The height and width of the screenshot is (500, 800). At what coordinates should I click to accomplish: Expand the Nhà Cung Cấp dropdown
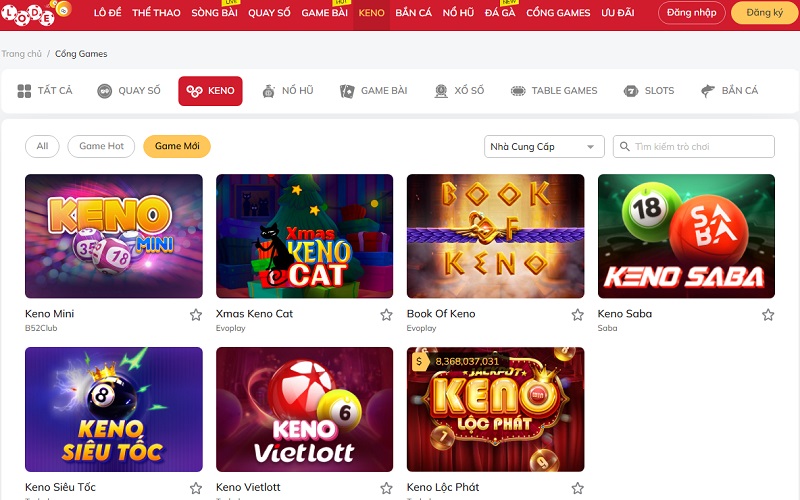(x=544, y=146)
